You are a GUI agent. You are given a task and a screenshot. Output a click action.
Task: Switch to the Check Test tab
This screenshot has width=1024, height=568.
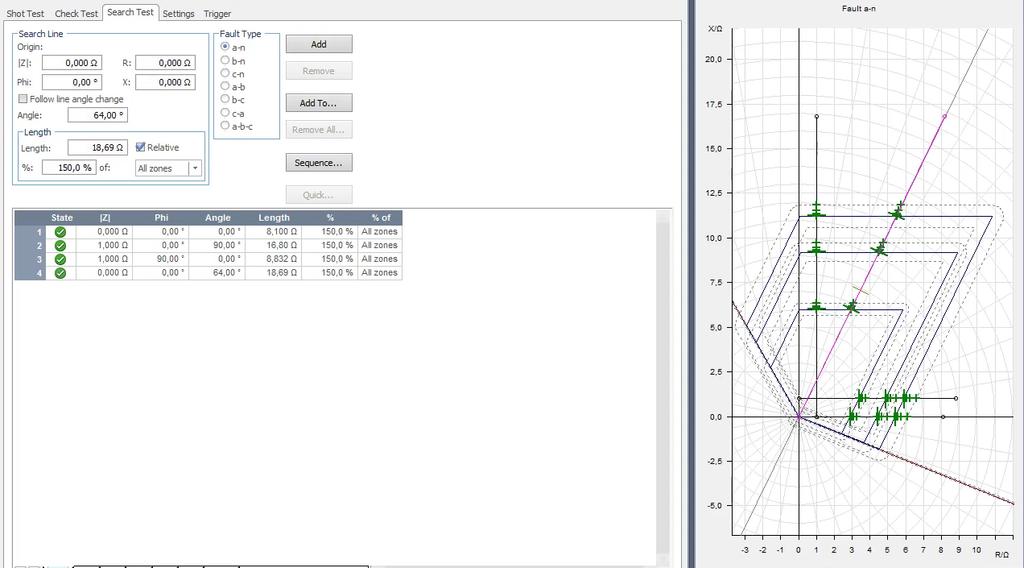point(76,13)
